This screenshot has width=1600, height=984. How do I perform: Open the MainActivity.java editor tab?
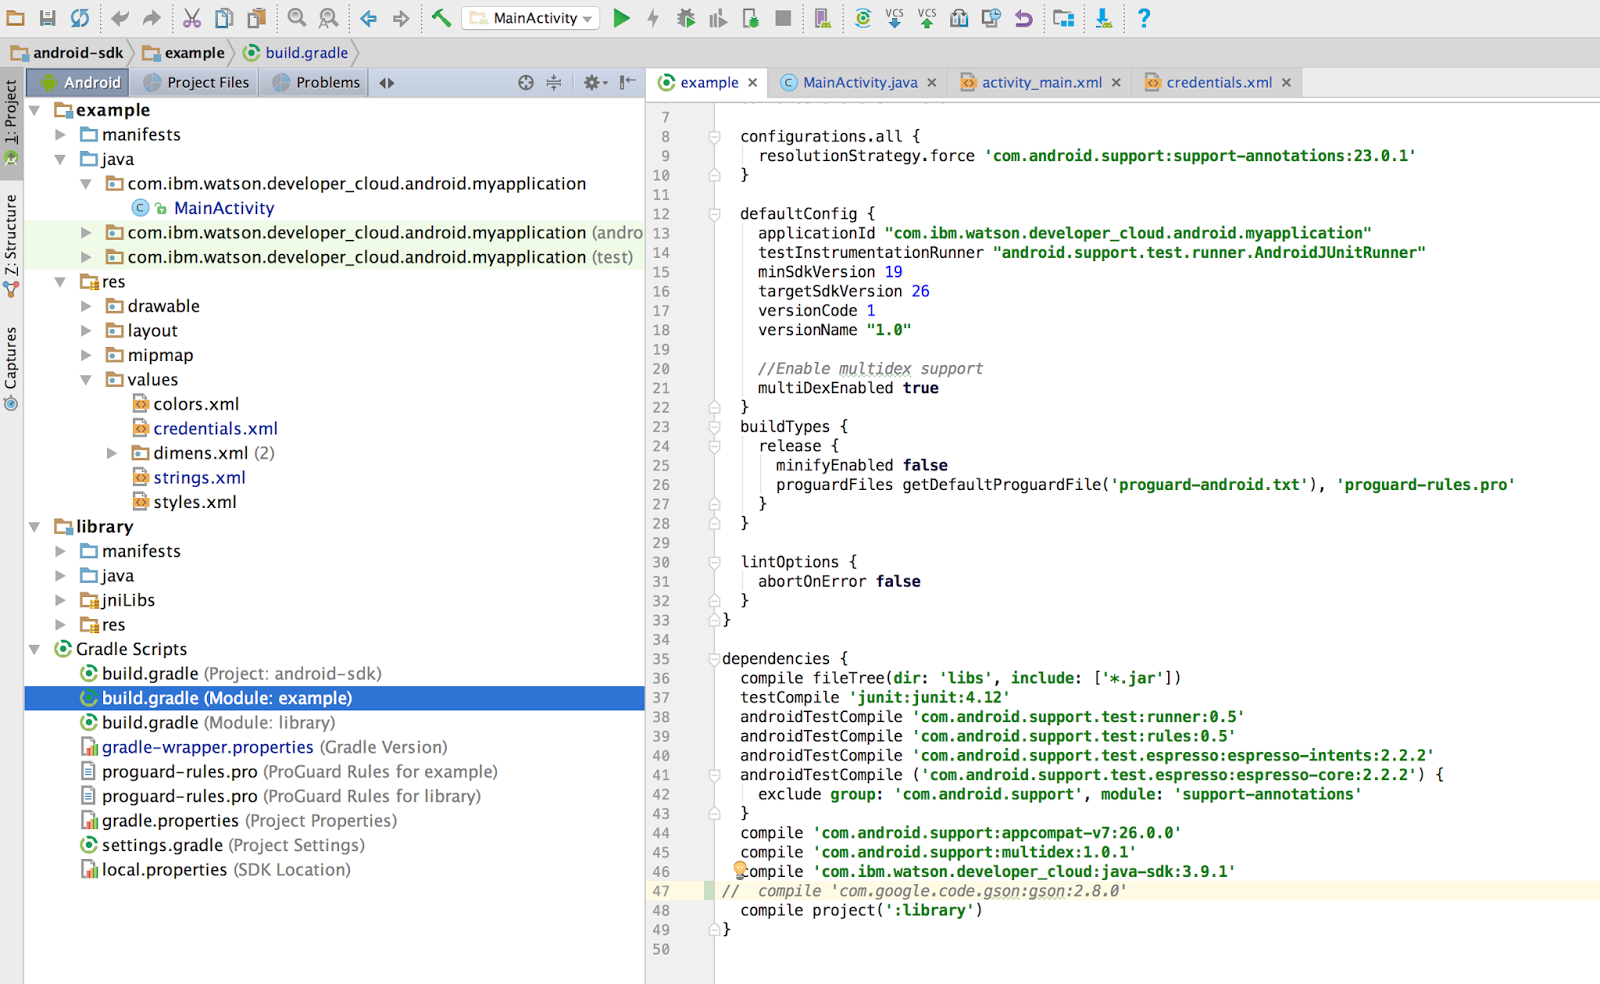pyautogui.click(x=860, y=82)
